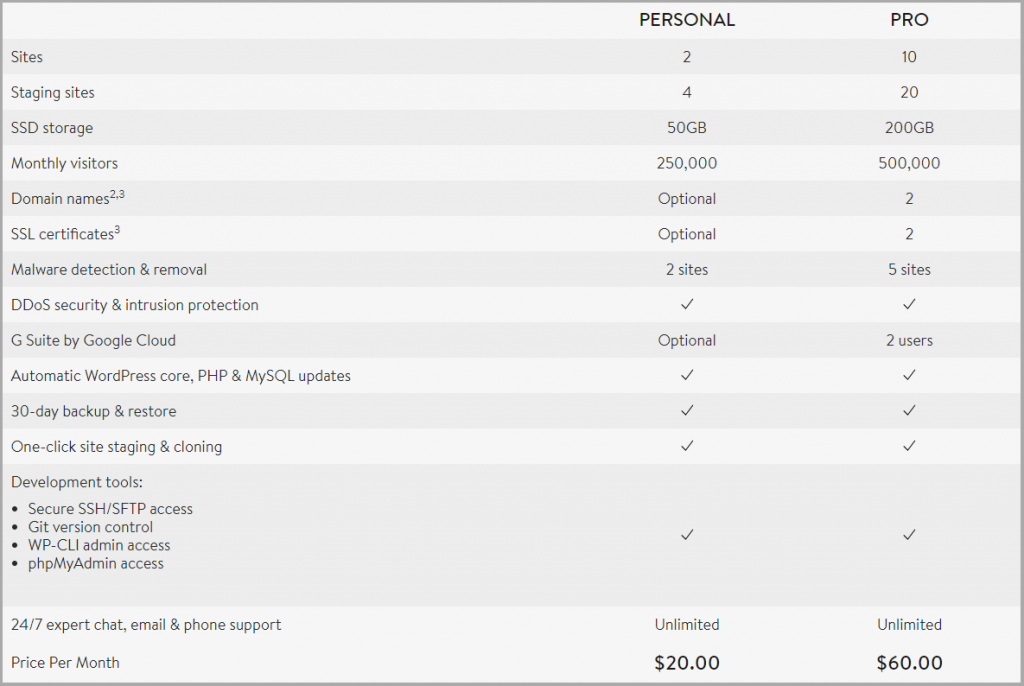Click the Pro DDoS security checkmark
Viewport: 1024px width, 686px height.
tap(909, 304)
